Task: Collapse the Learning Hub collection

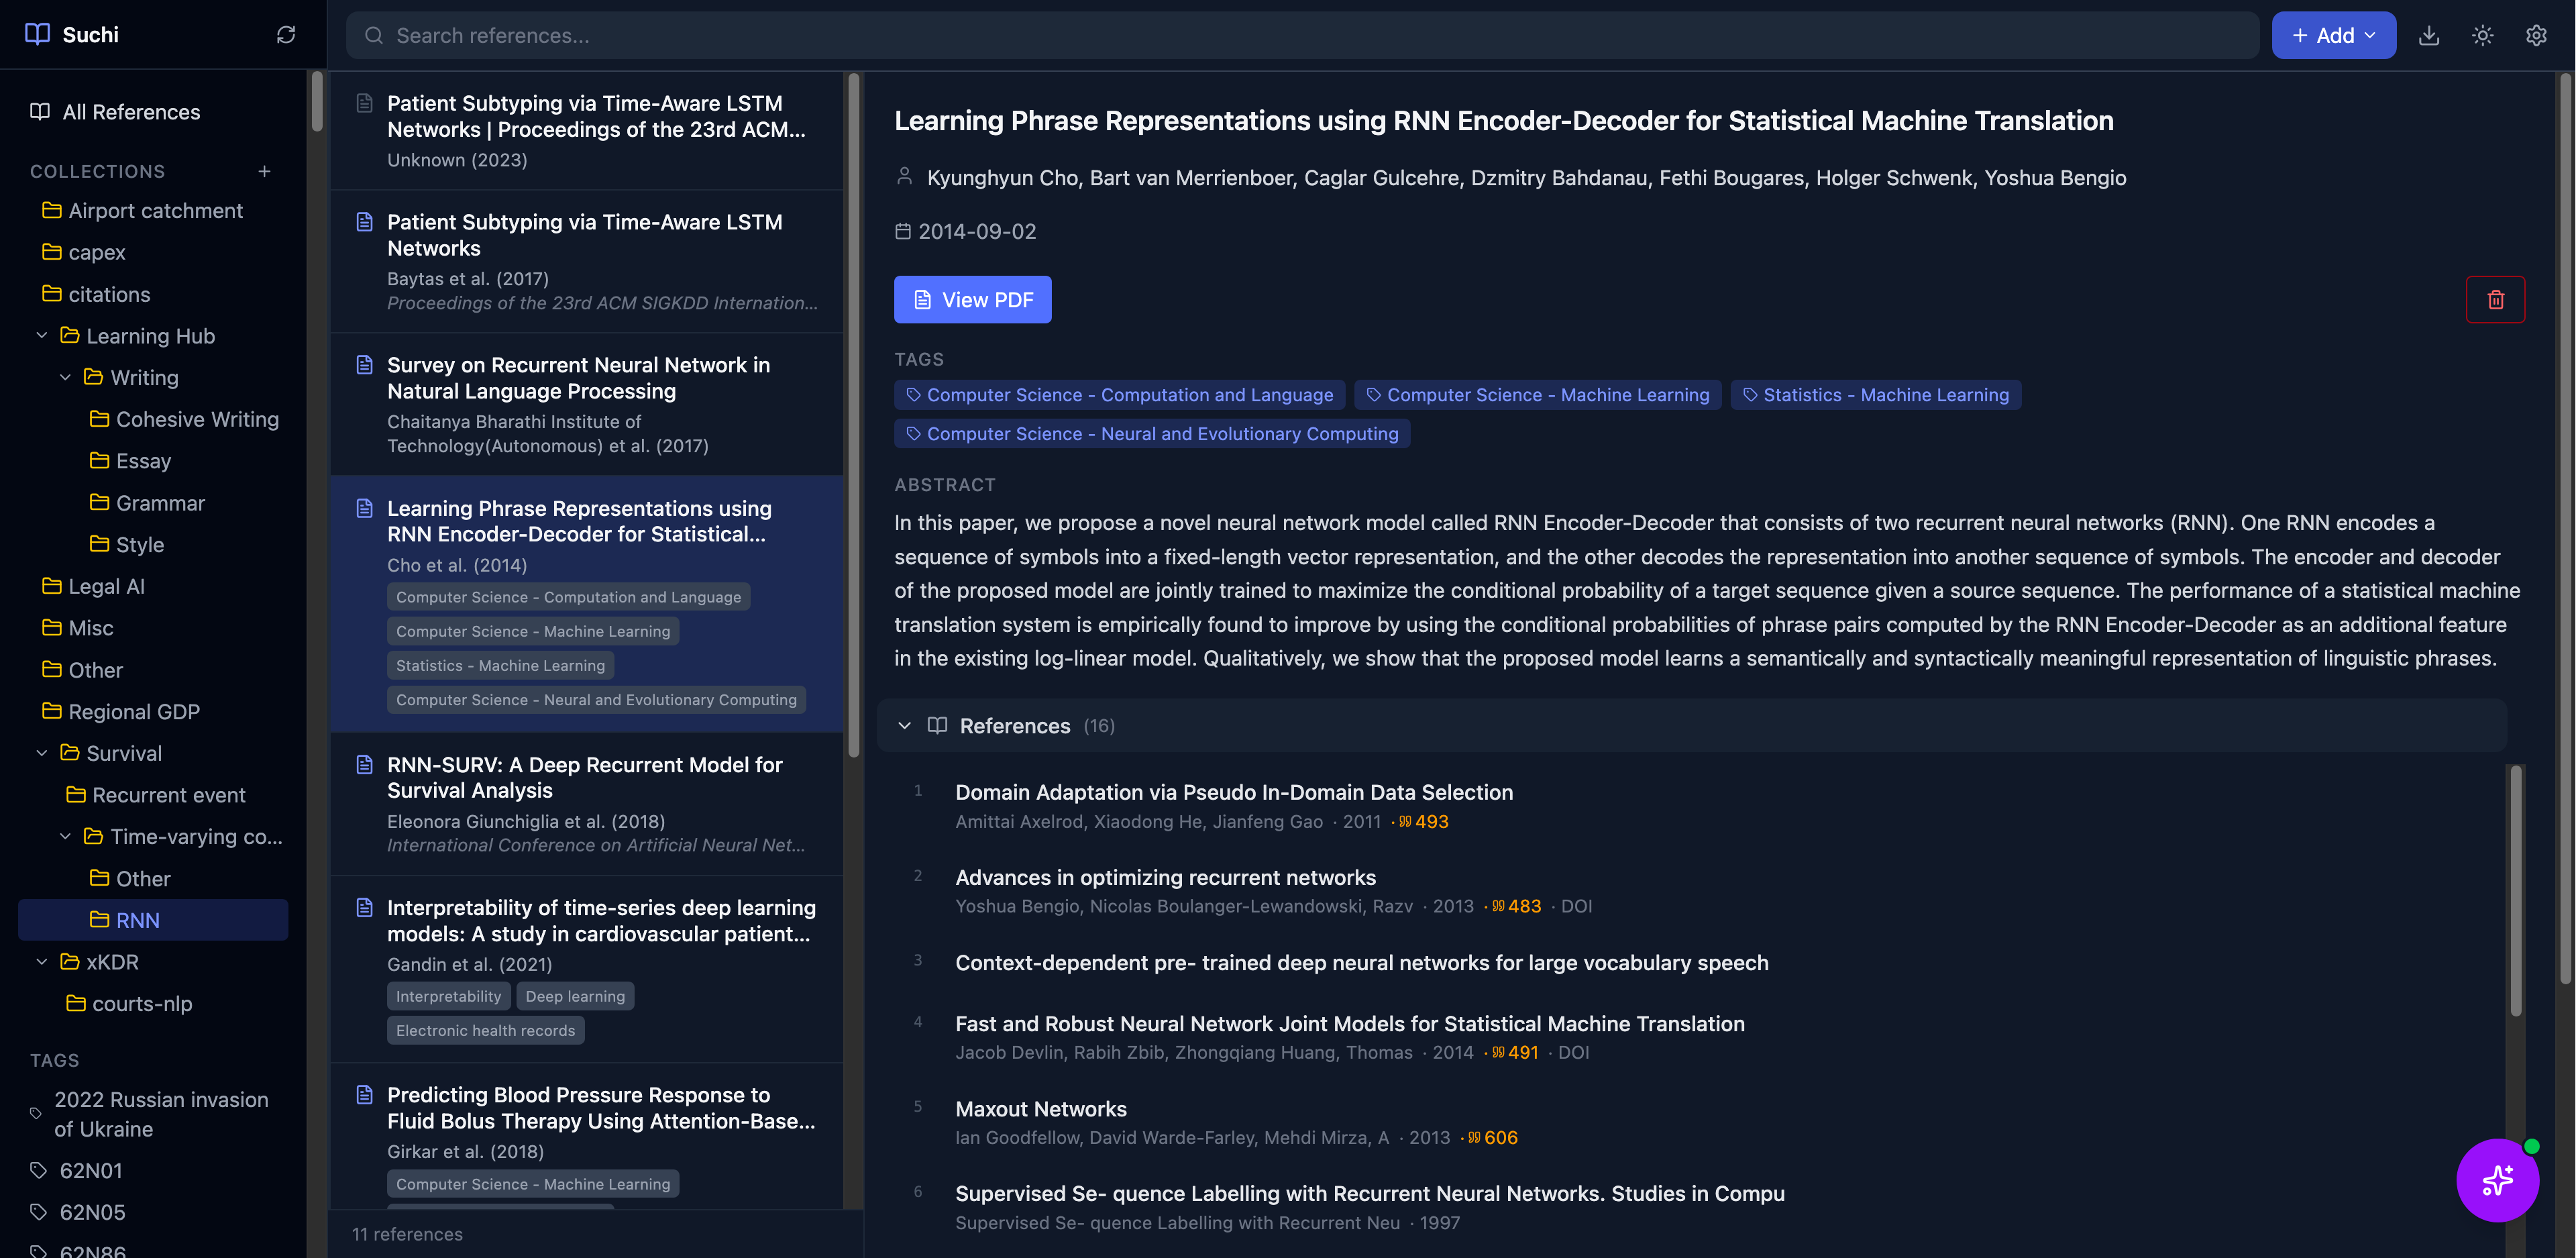Action: click(x=42, y=336)
